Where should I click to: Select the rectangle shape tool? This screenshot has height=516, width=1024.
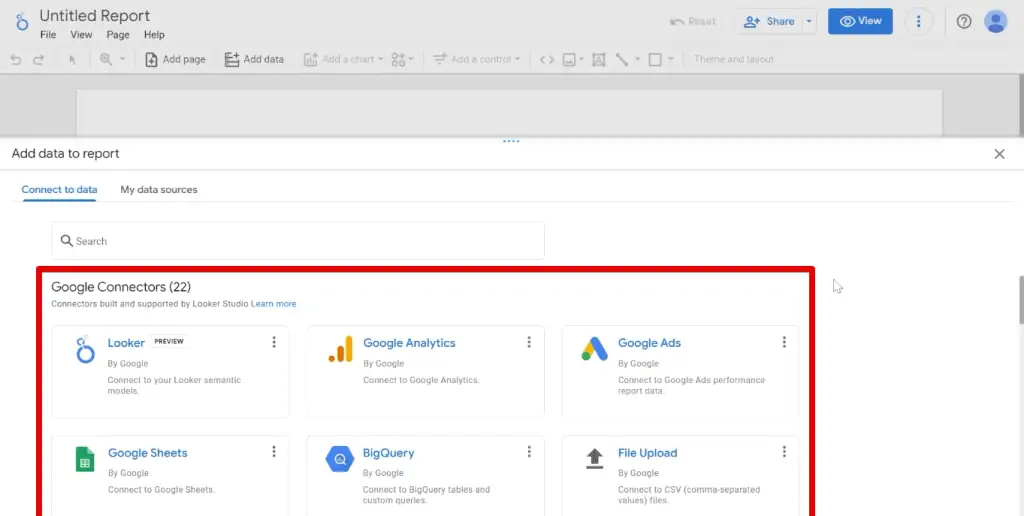(x=655, y=59)
